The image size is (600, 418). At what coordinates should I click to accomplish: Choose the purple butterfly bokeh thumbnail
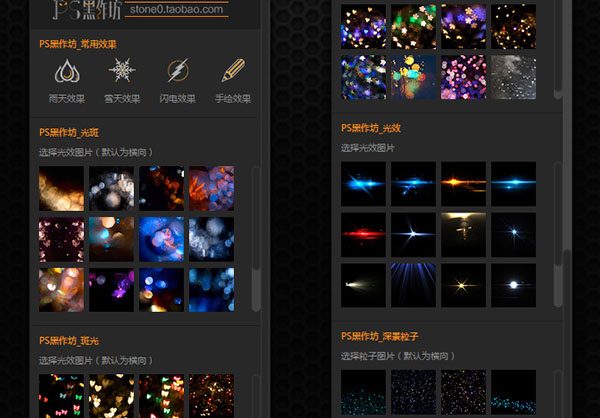[x=111, y=290]
